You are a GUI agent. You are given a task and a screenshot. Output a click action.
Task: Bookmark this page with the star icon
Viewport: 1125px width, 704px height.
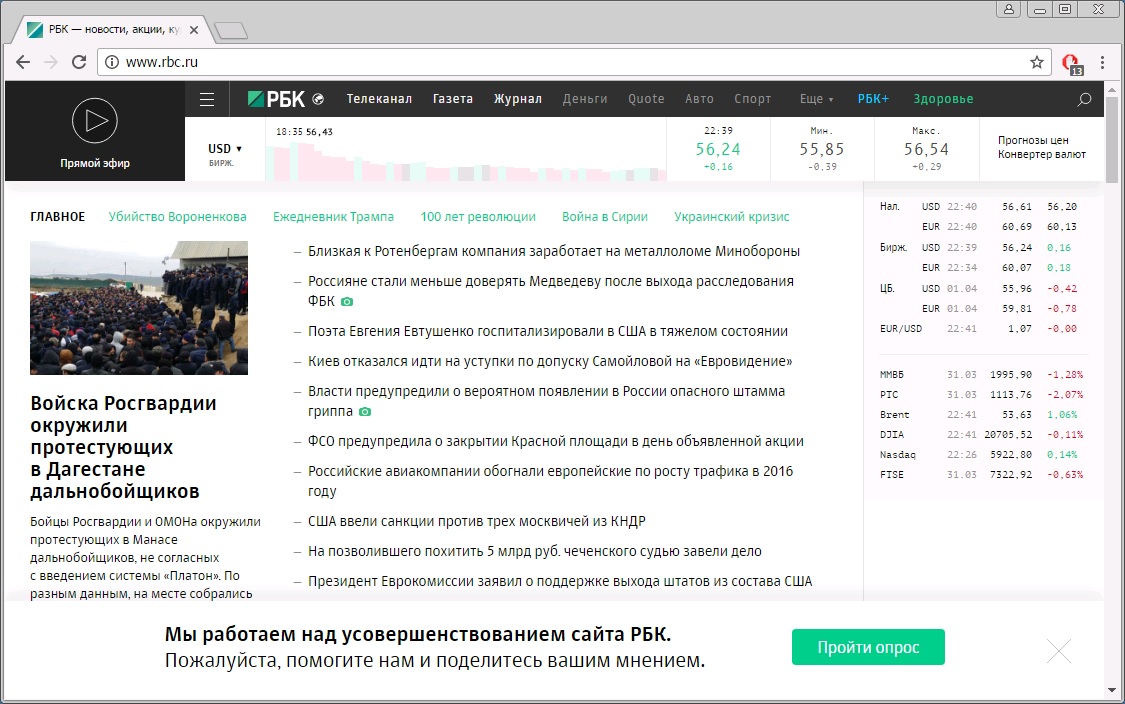point(1037,62)
